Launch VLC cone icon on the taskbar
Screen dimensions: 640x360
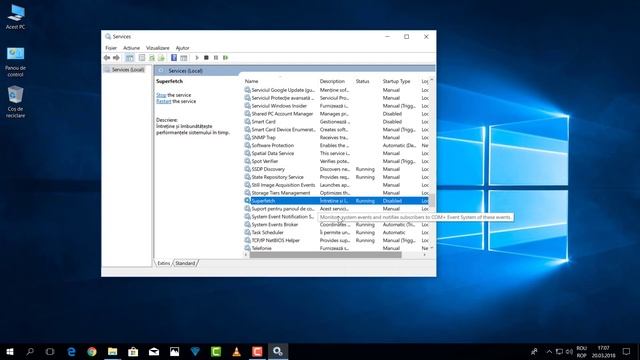[236, 351]
